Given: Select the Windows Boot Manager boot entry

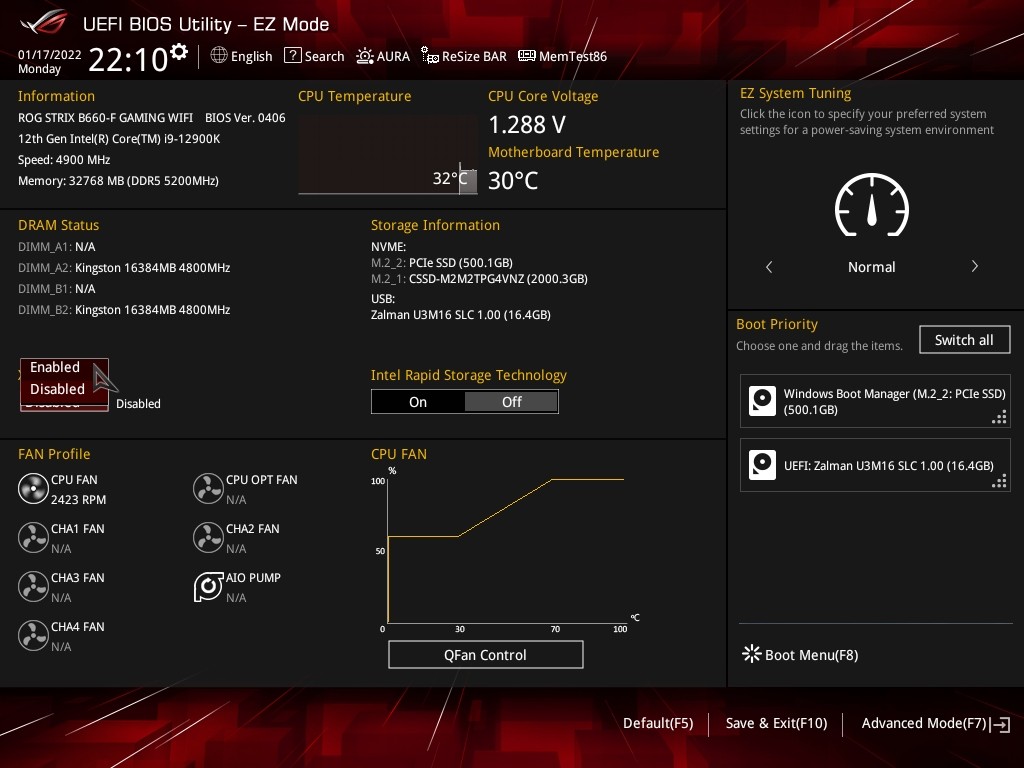Looking at the screenshot, I should pyautogui.click(x=877, y=402).
